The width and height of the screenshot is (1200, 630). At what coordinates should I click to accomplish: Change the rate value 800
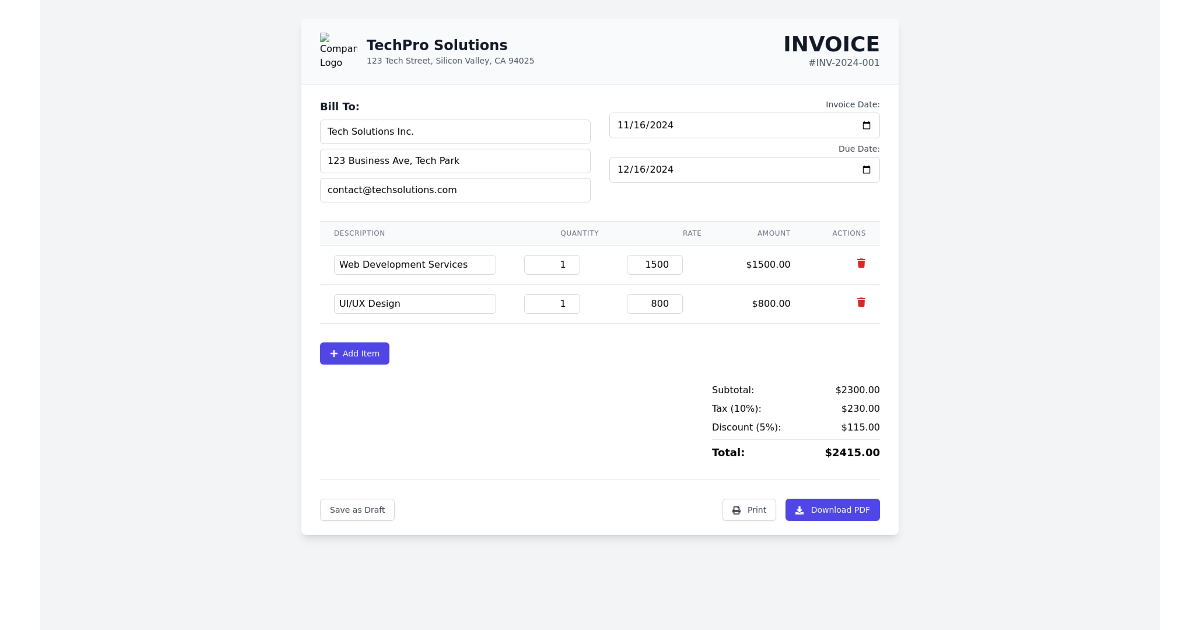point(654,304)
